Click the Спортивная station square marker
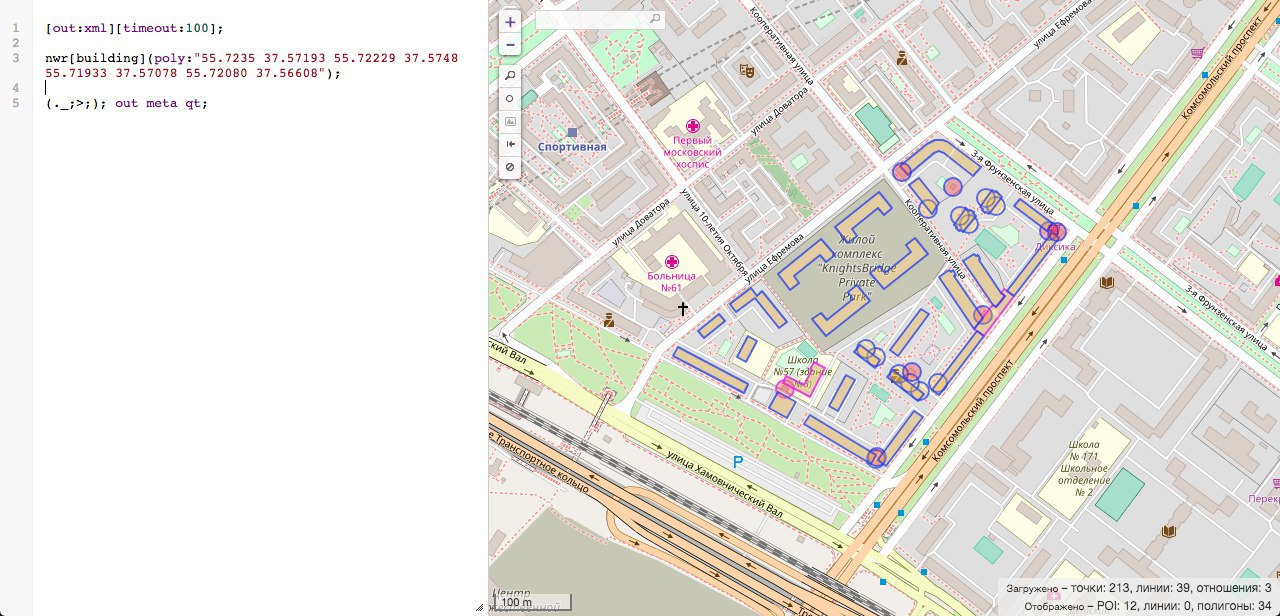 [x=572, y=132]
